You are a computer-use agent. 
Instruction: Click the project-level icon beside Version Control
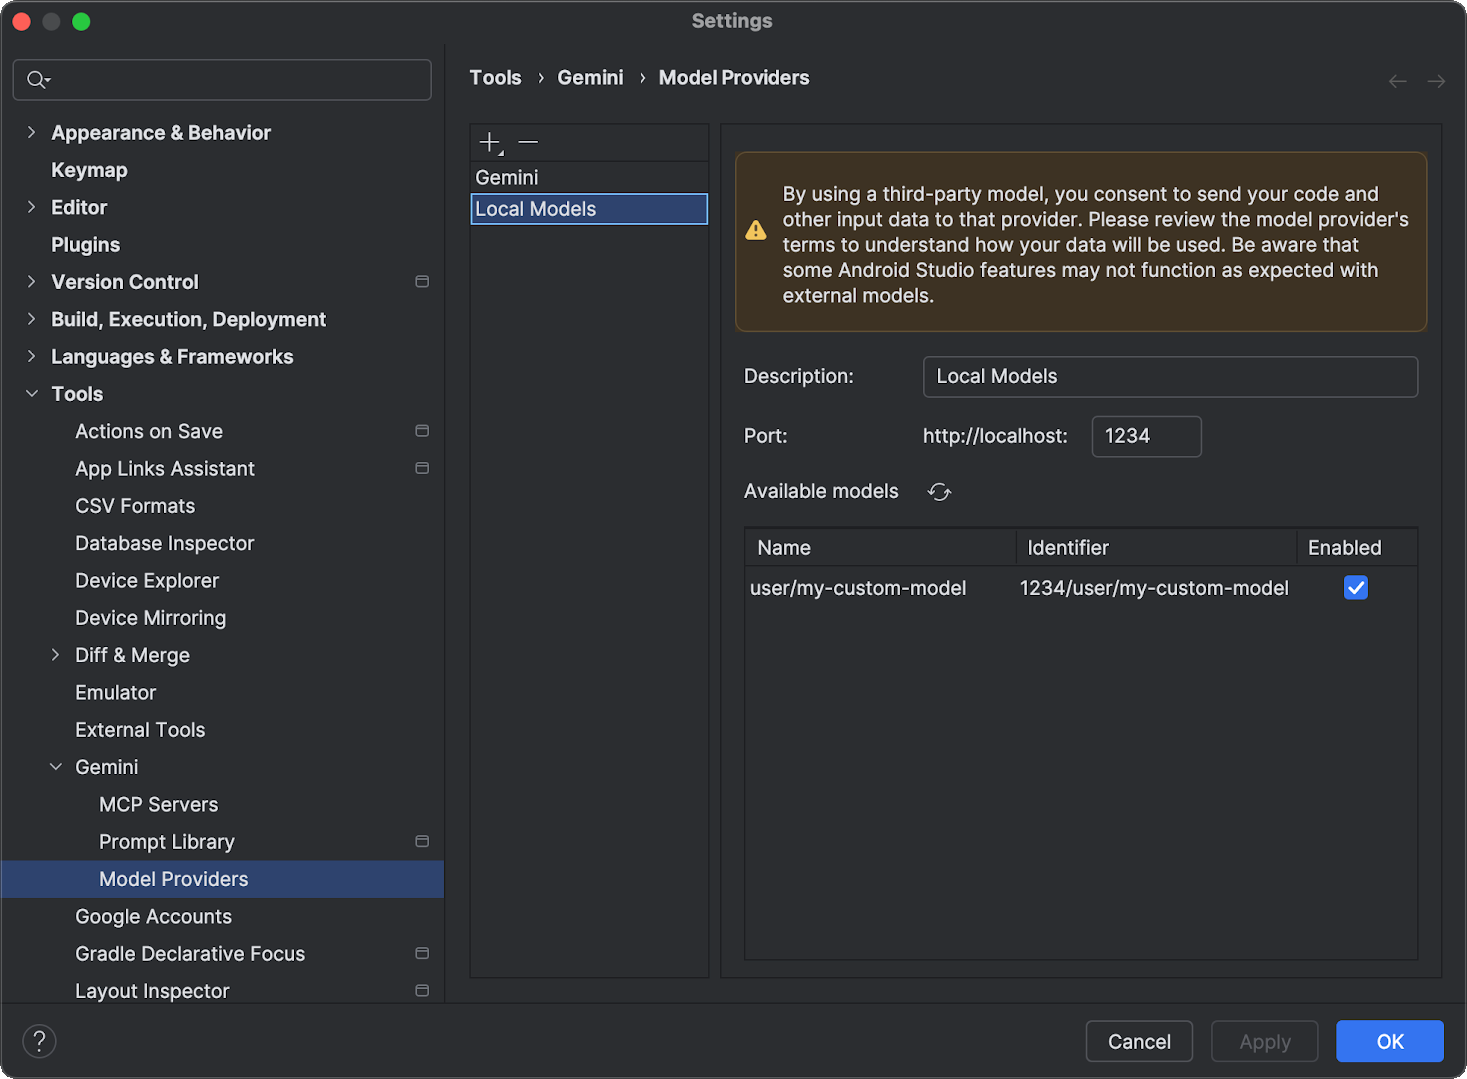point(422,282)
